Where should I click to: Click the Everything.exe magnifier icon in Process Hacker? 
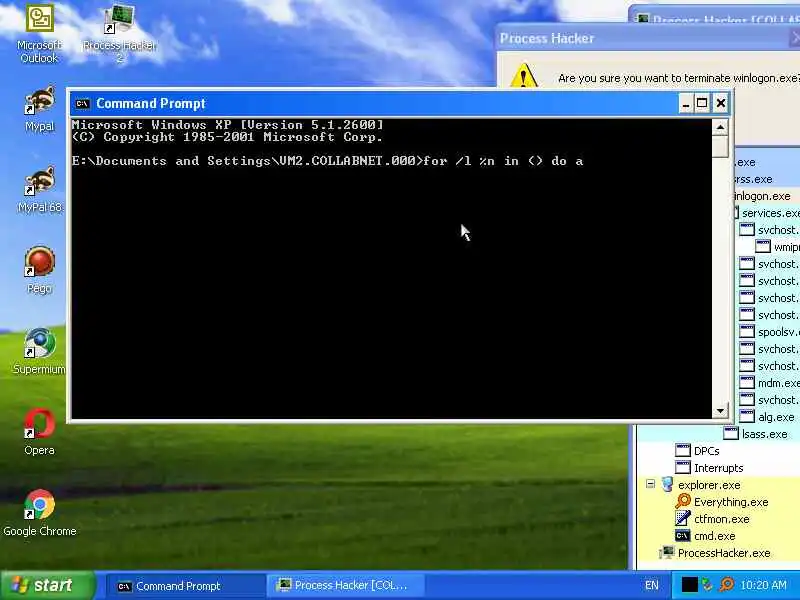683,502
